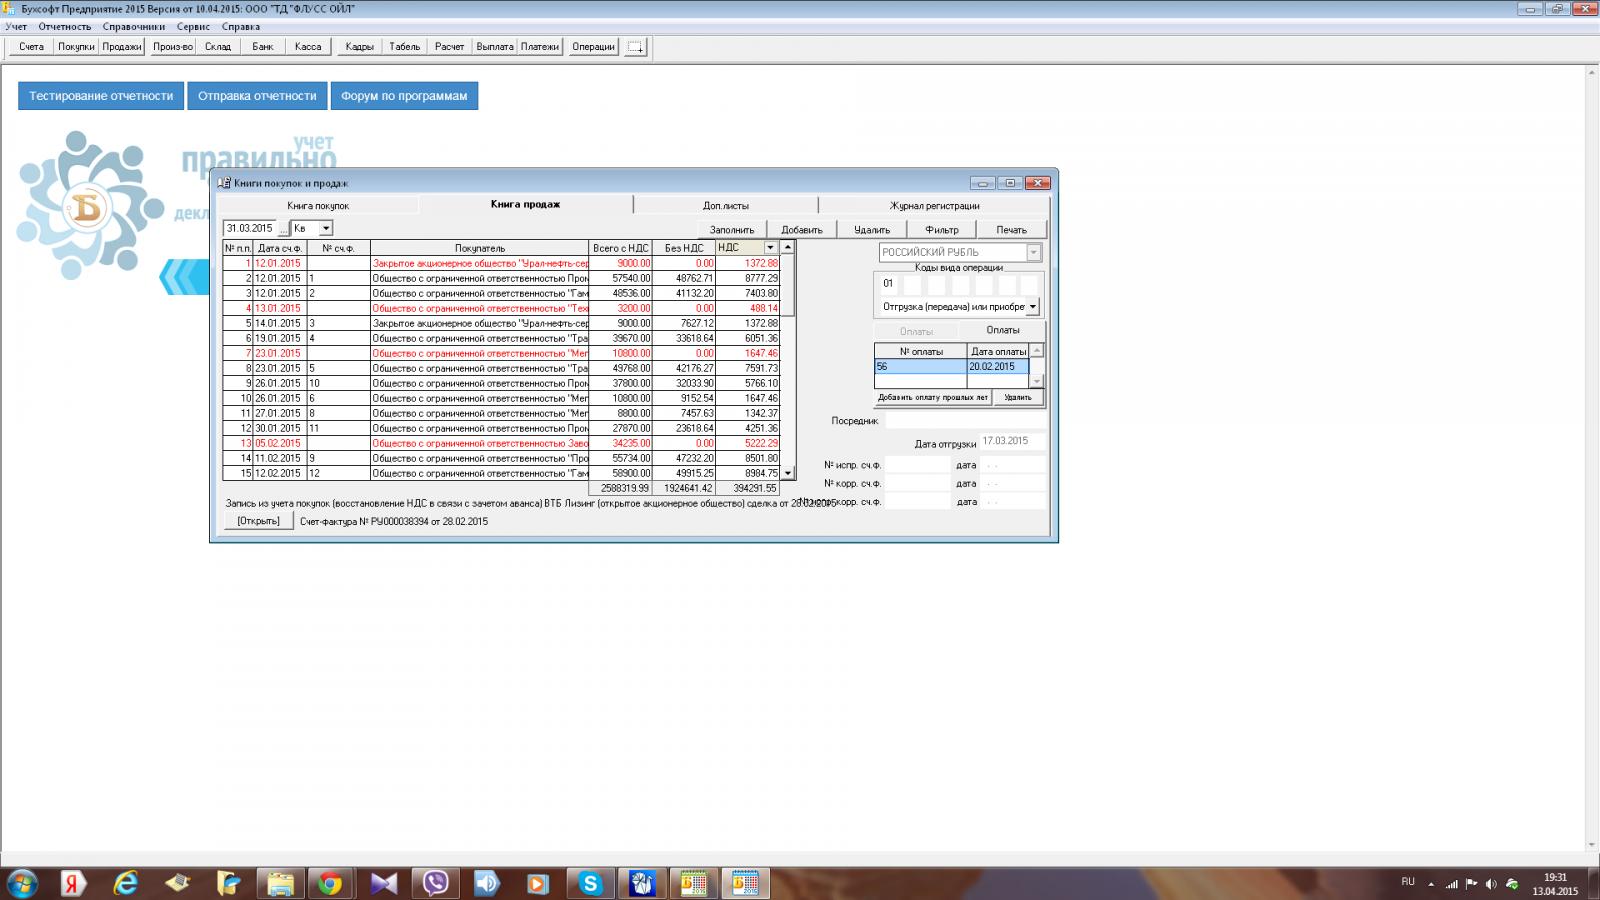Open the Банк toolbar section
Viewport: 1600px width, 900px height.
coord(263,47)
